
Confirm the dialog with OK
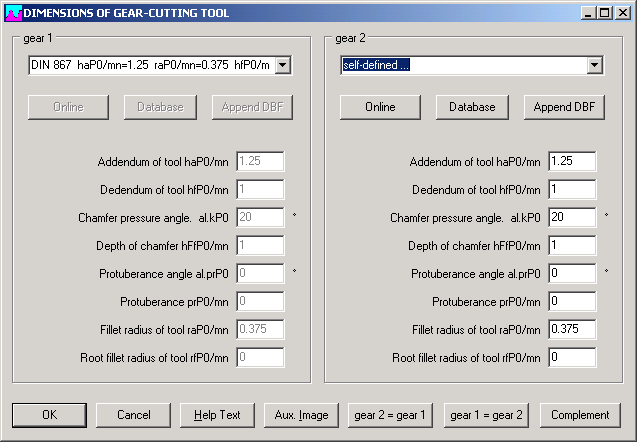coord(49,415)
